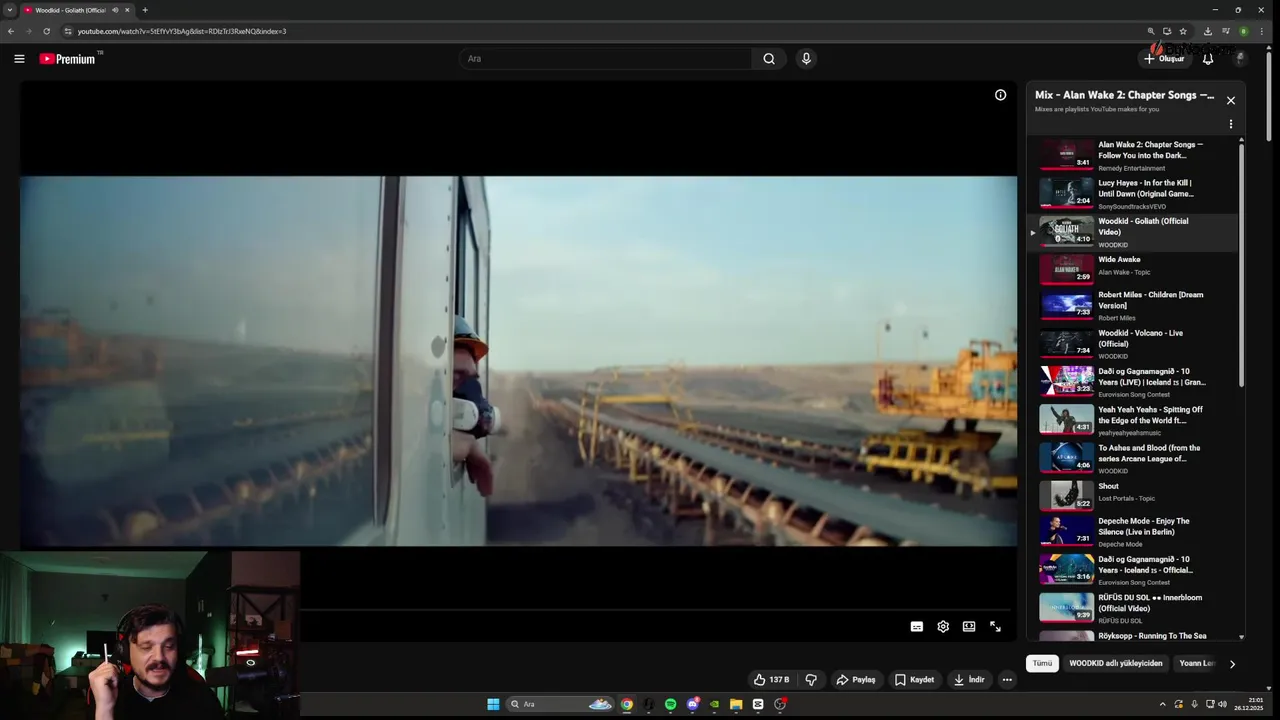Show more filter chips with arrow
This screenshot has width=1280, height=720.
coord(1232,664)
